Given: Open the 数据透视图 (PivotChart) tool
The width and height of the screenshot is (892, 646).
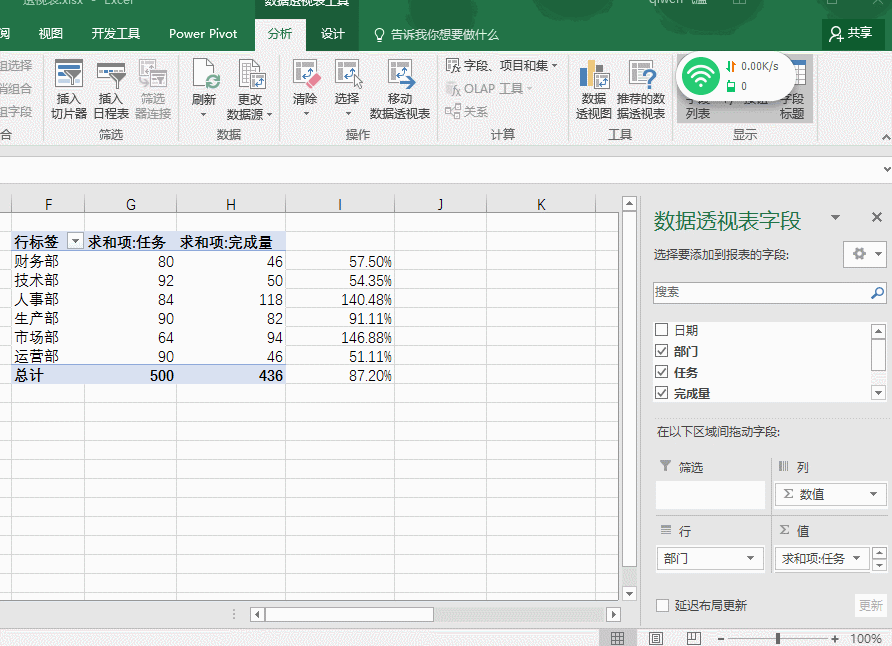Looking at the screenshot, I should point(594,76).
